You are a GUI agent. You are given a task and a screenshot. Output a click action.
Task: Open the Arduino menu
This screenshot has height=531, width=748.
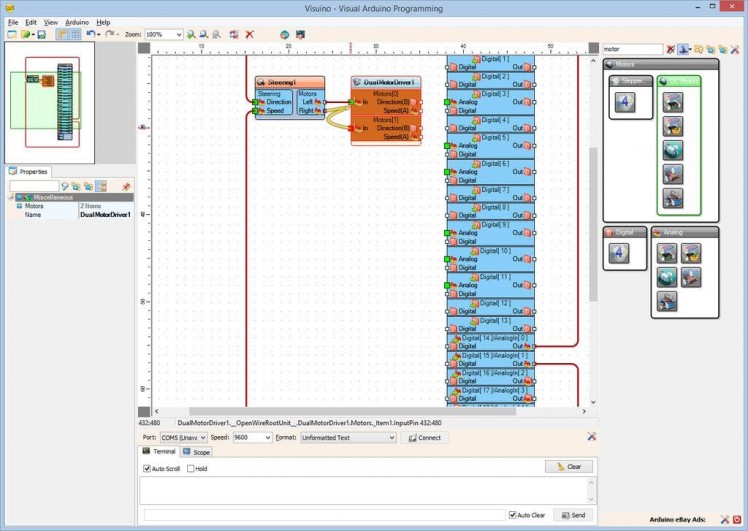click(x=78, y=21)
